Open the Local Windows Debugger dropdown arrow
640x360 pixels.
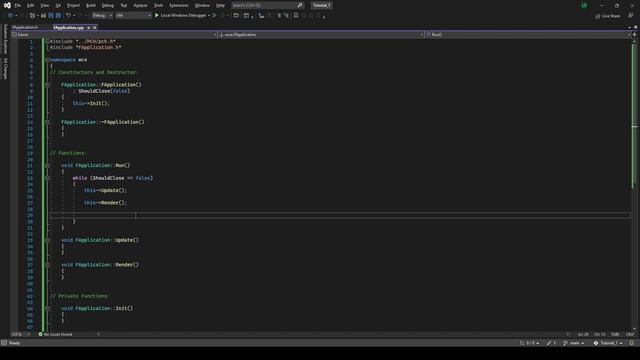(x=209, y=16)
